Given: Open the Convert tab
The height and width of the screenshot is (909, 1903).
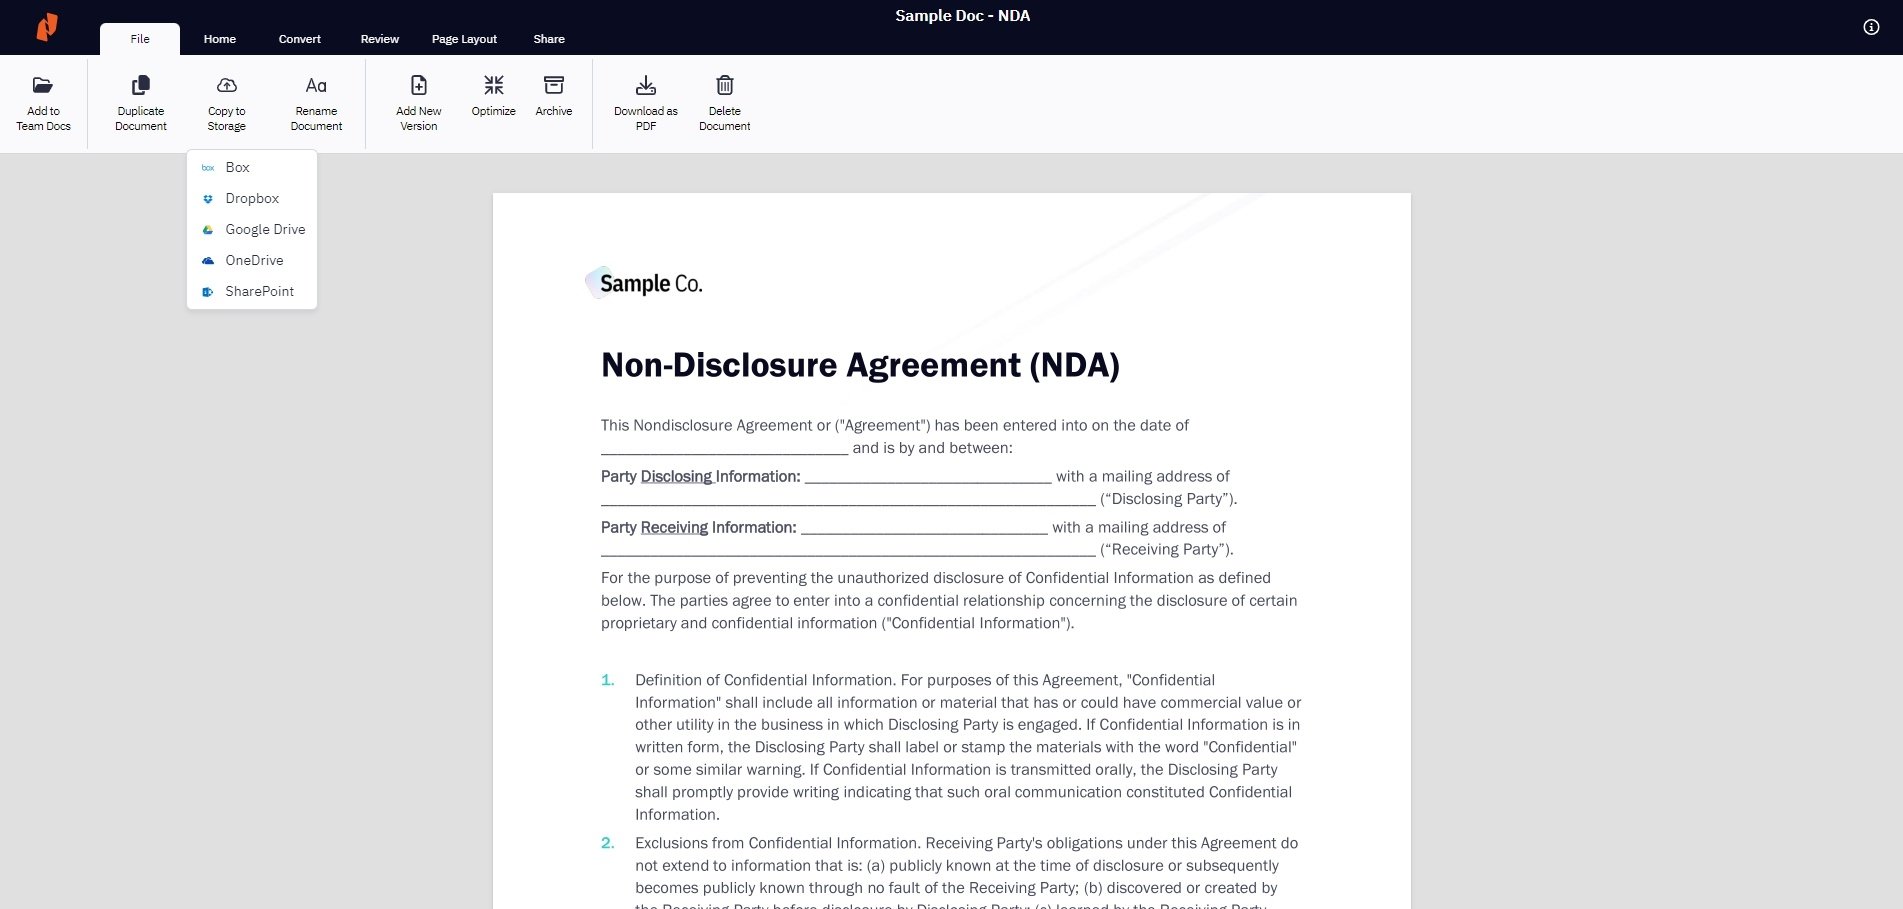Looking at the screenshot, I should coord(299,39).
